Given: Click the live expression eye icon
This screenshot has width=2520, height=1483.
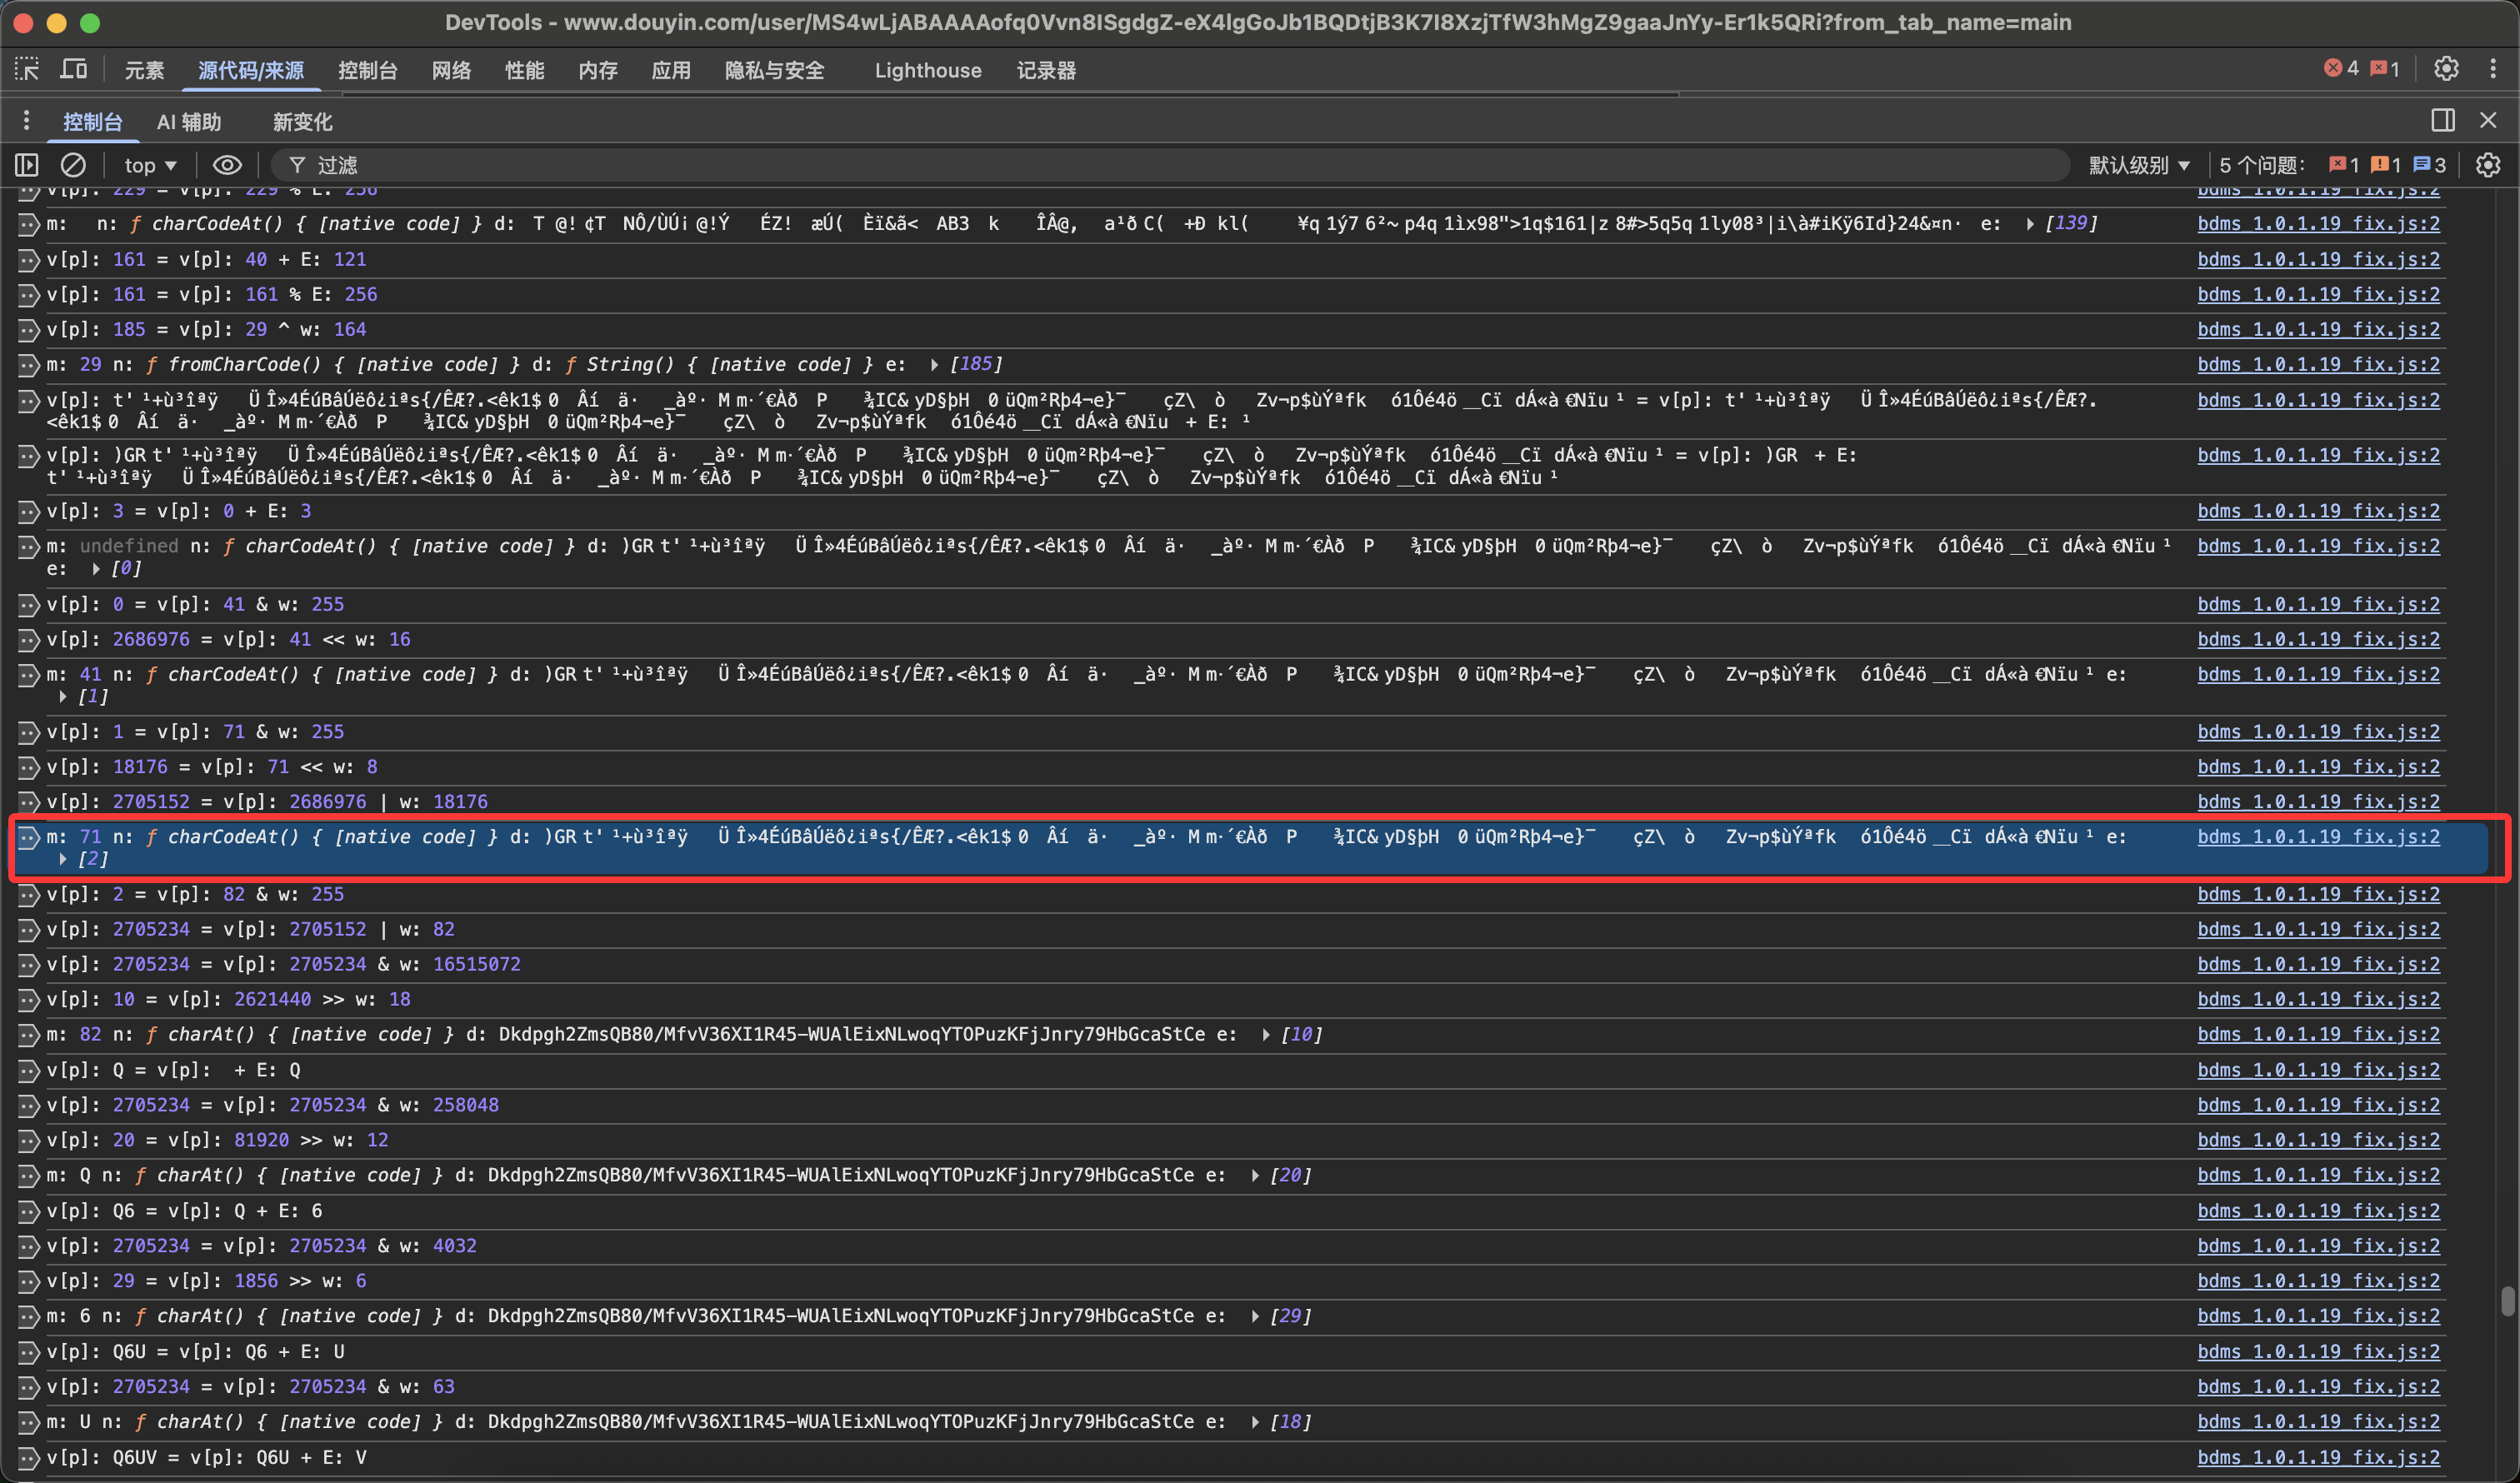Looking at the screenshot, I should (x=227, y=165).
